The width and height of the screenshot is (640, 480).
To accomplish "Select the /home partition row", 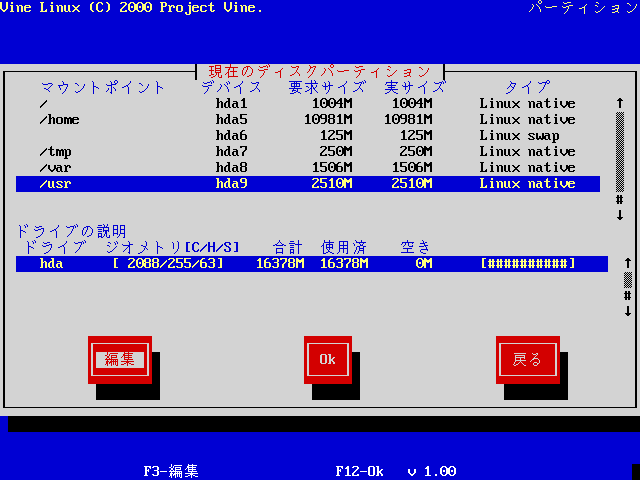I will (x=308, y=120).
